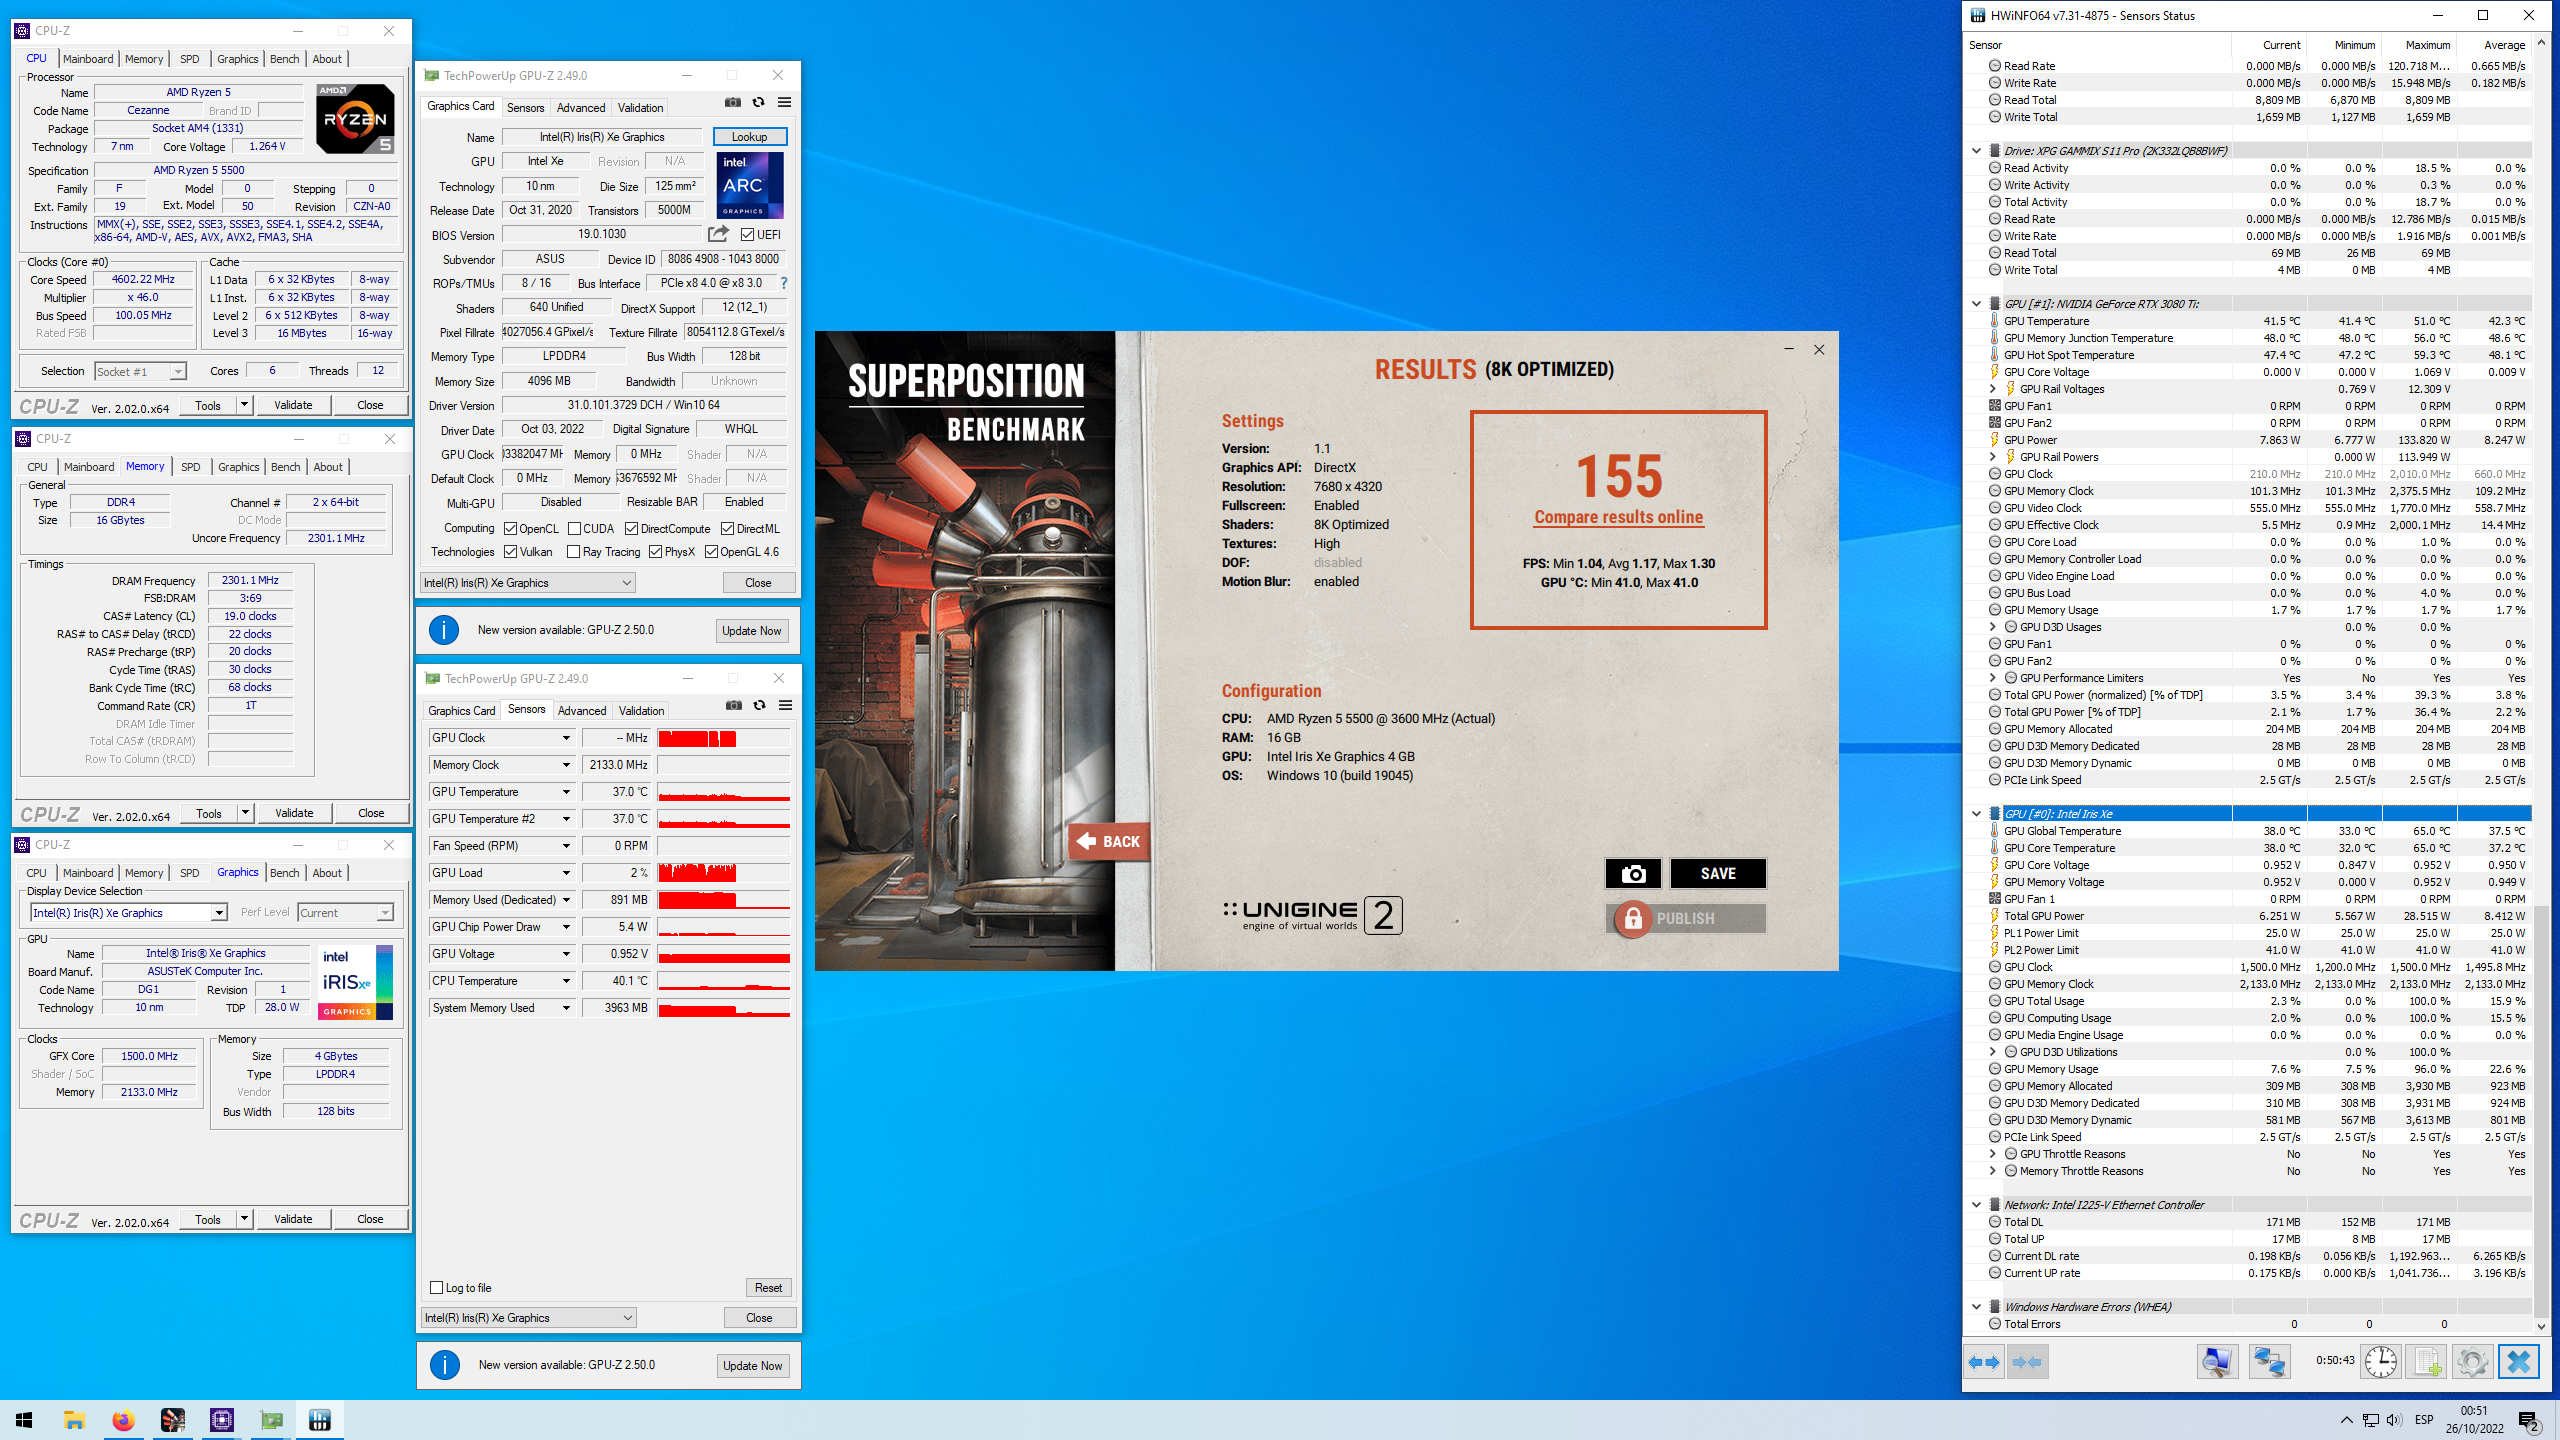The image size is (2560, 1440).
Task: Switch to Bench tab in top CPU-Z window
Action: click(x=285, y=59)
